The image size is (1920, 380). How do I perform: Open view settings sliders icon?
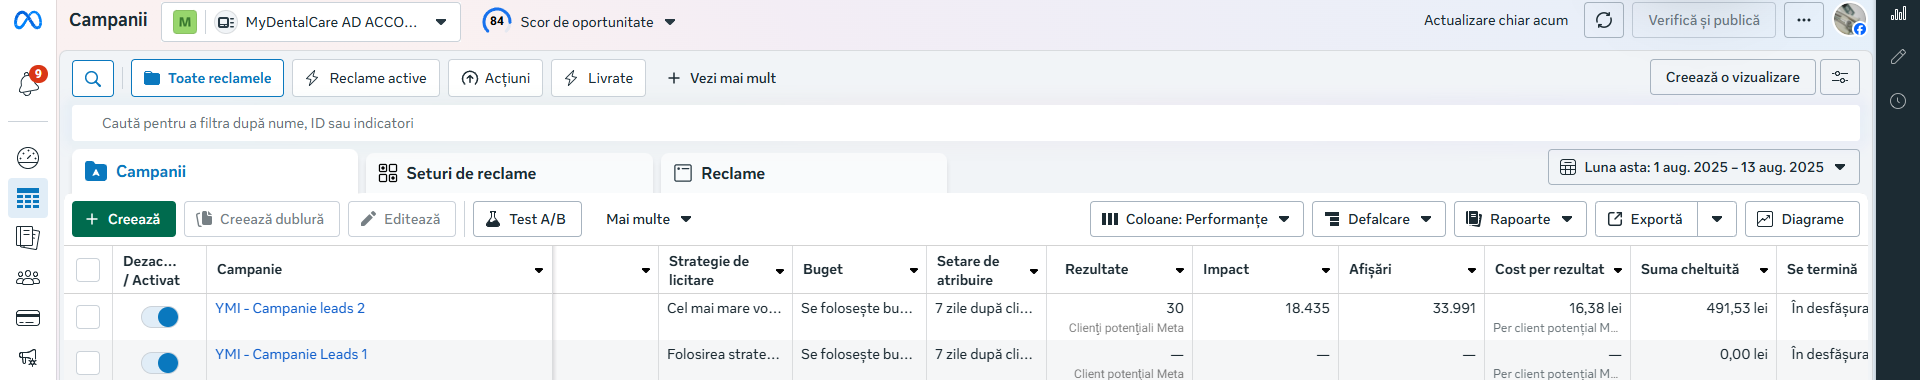(1840, 77)
